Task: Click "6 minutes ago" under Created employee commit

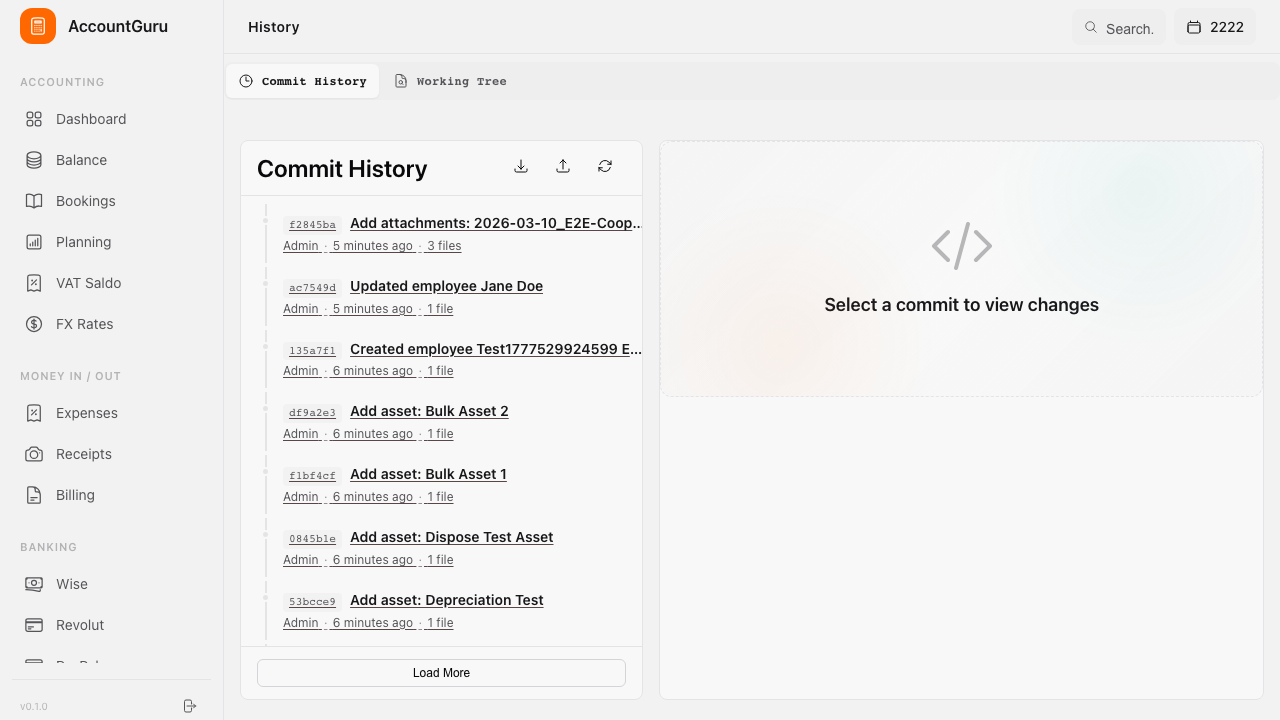Action: point(373,371)
